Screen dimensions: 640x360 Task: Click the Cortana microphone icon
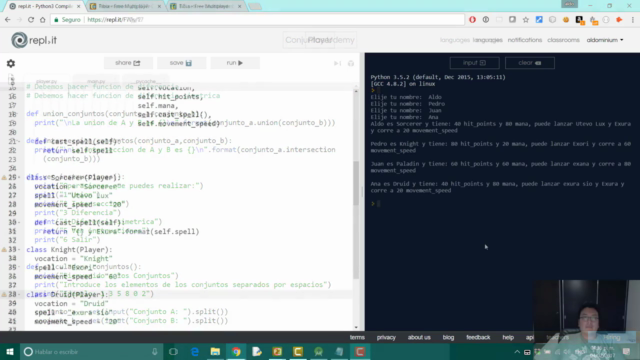point(155,352)
